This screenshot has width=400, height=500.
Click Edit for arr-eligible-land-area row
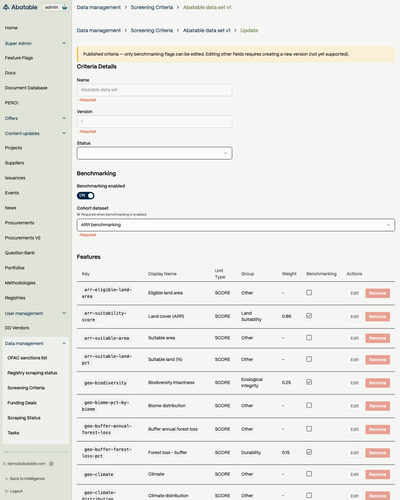click(x=354, y=293)
